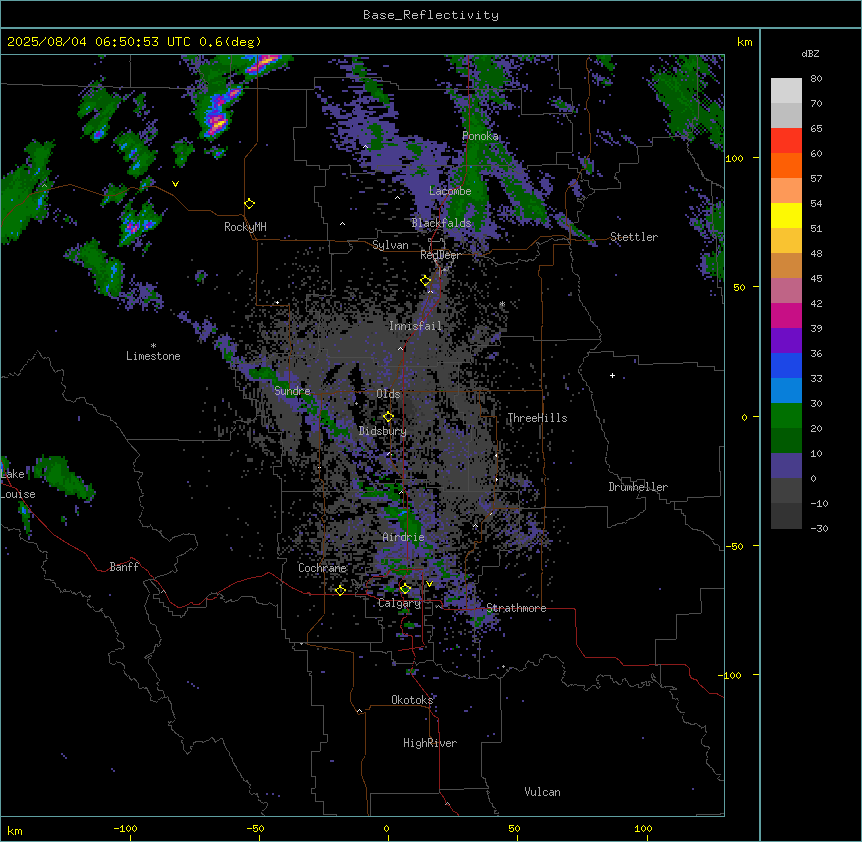
Task: Click the Okotoks label
Action: tap(412, 700)
